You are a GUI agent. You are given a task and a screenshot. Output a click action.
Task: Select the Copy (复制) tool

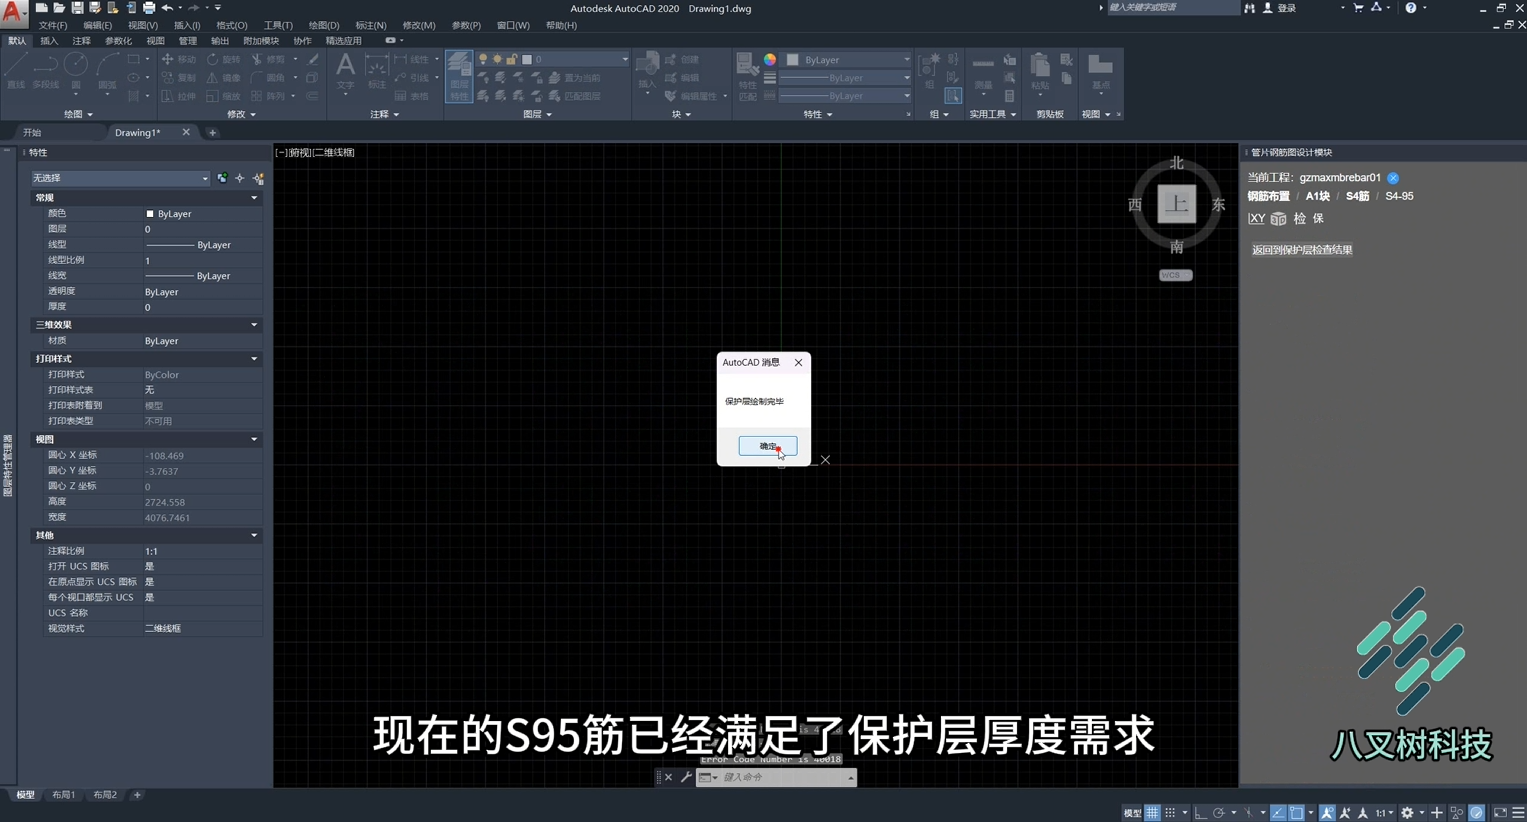[179, 78]
